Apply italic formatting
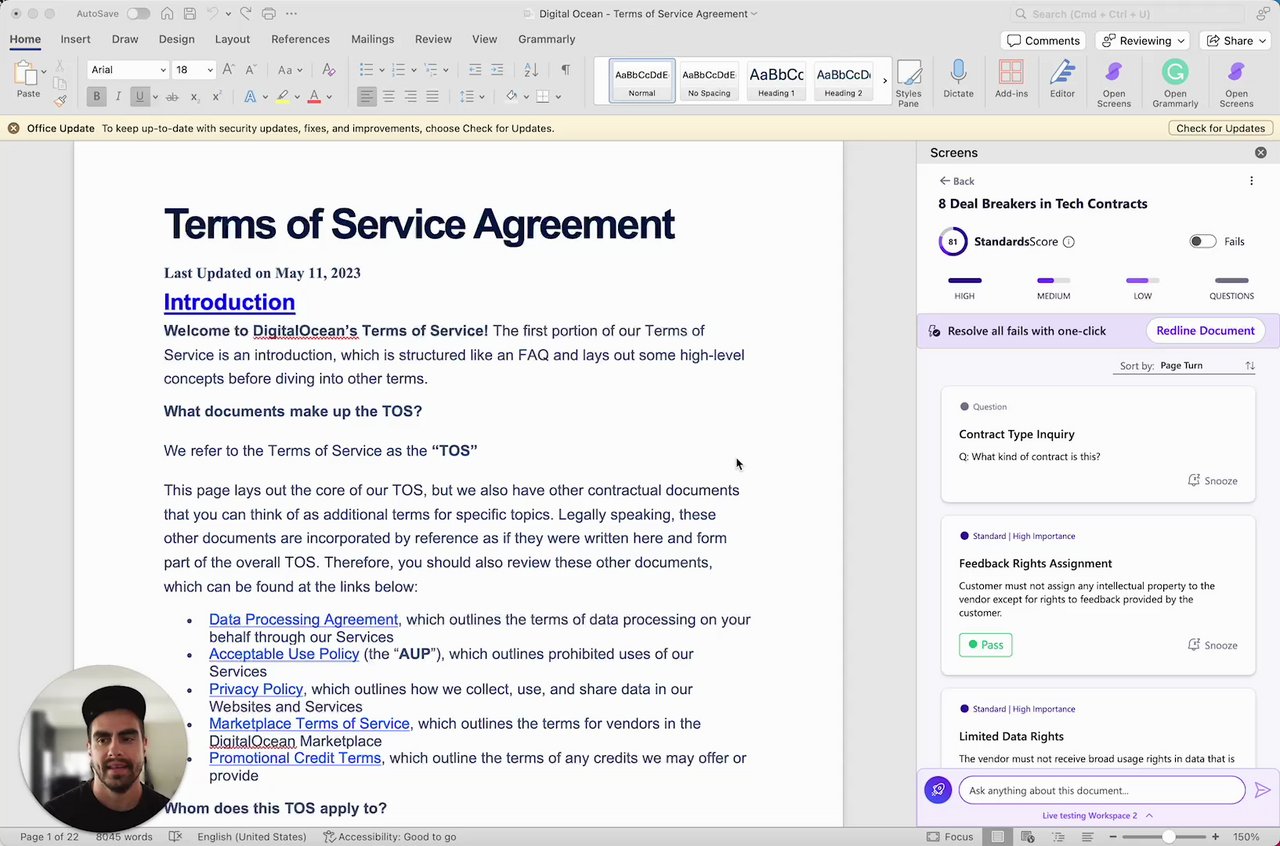The height and width of the screenshot is (846, 1280). click(x=118, y=97)
